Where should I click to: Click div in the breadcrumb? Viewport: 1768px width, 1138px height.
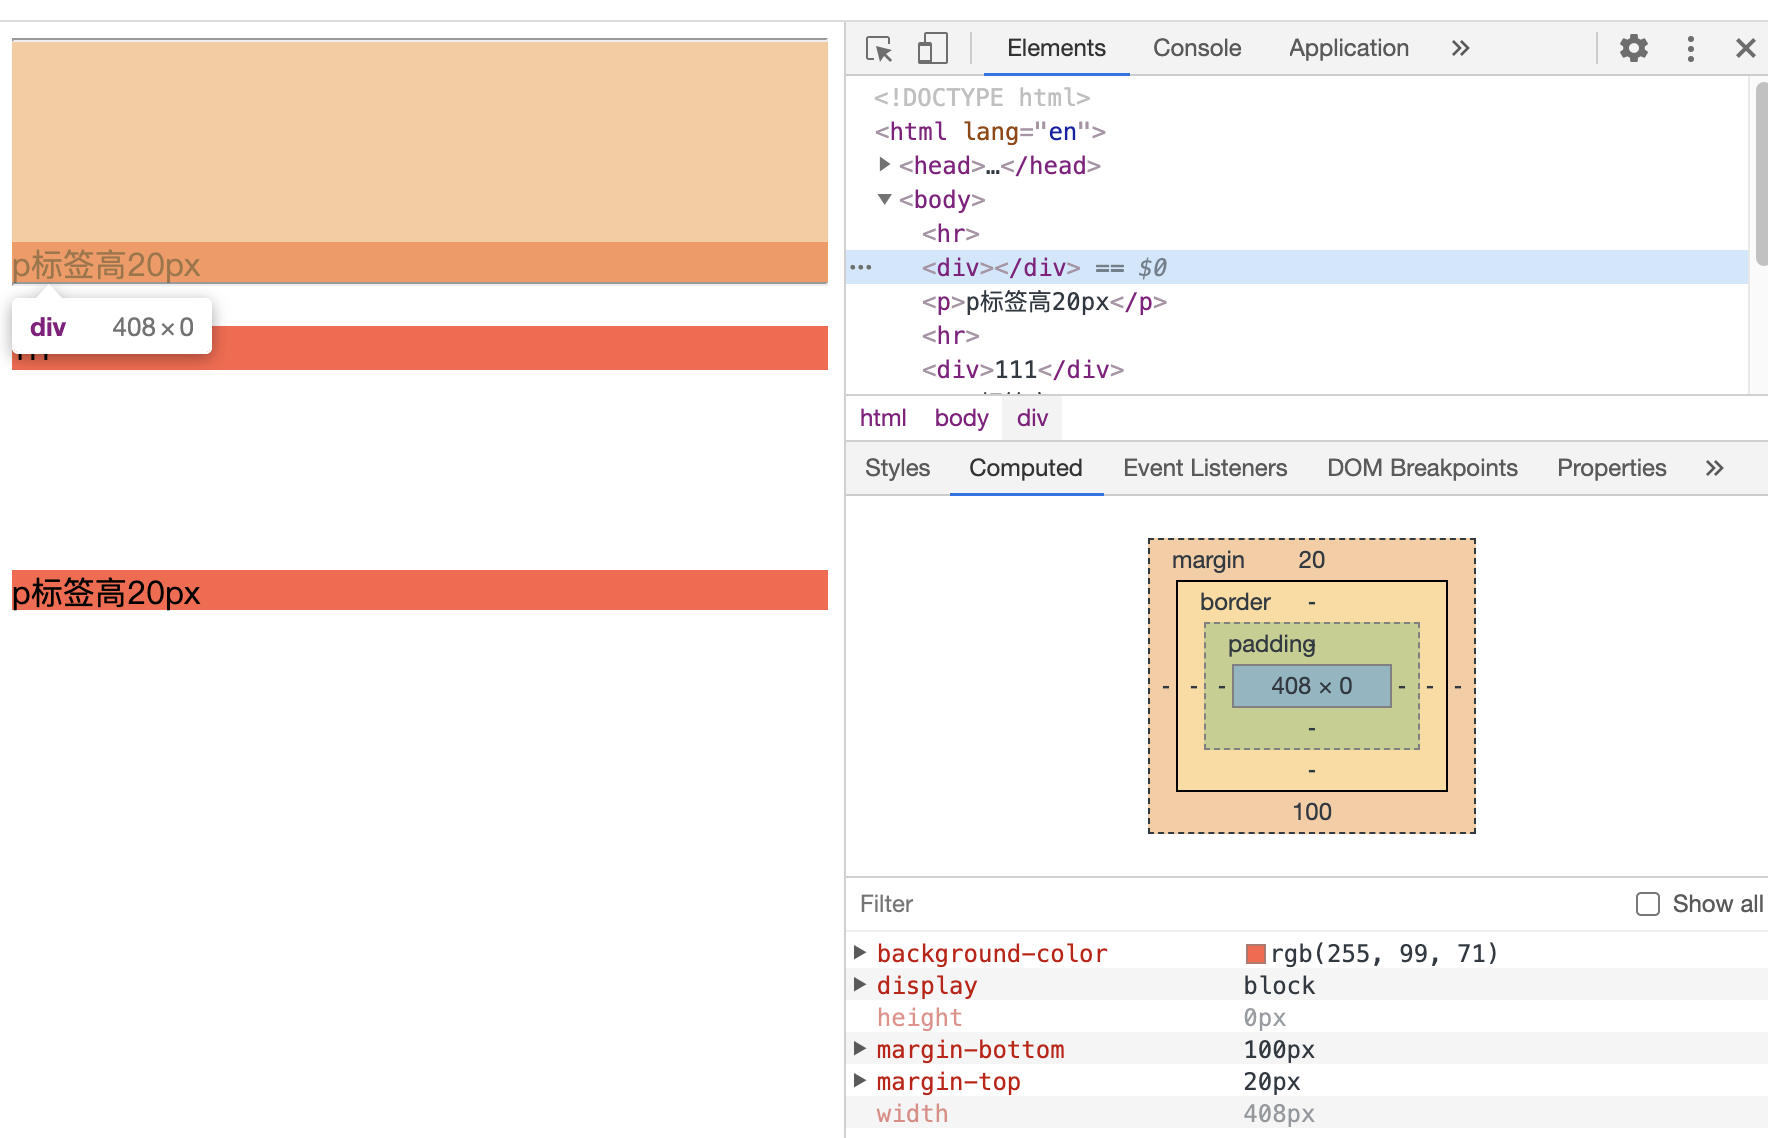tap(1032, 418)
